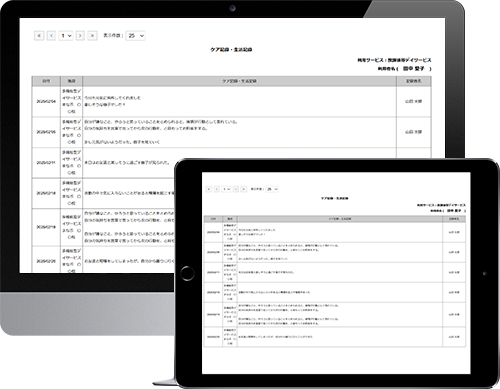The height and width of the screenshot is (389, 500).
Task: Jump to last page on monitor screen
Action: coord(92,35)
